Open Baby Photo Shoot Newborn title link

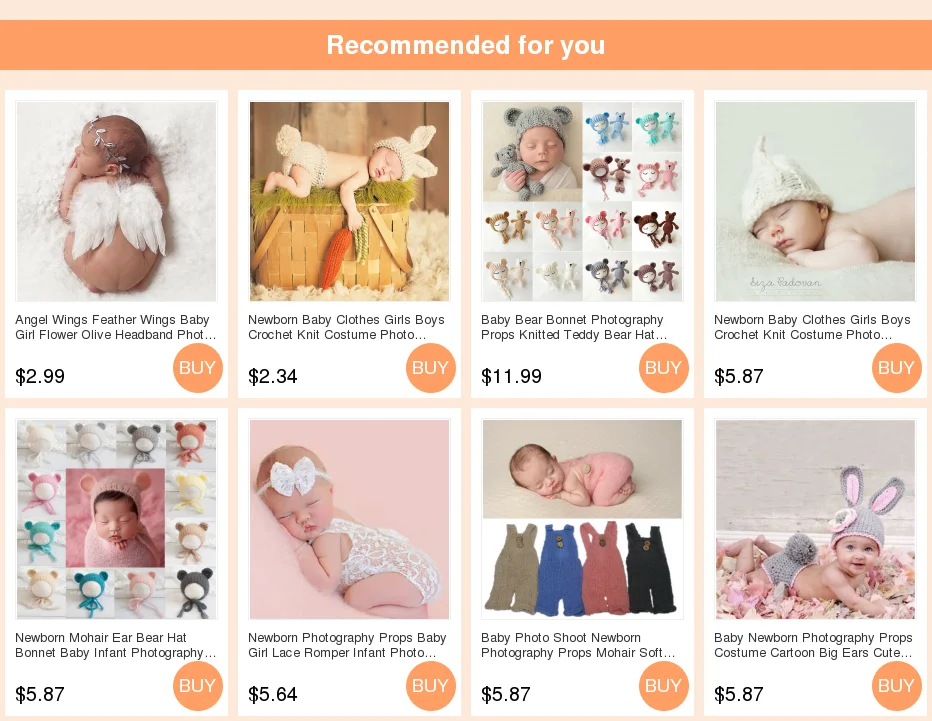pyautogui.click(x=578, y=646)
